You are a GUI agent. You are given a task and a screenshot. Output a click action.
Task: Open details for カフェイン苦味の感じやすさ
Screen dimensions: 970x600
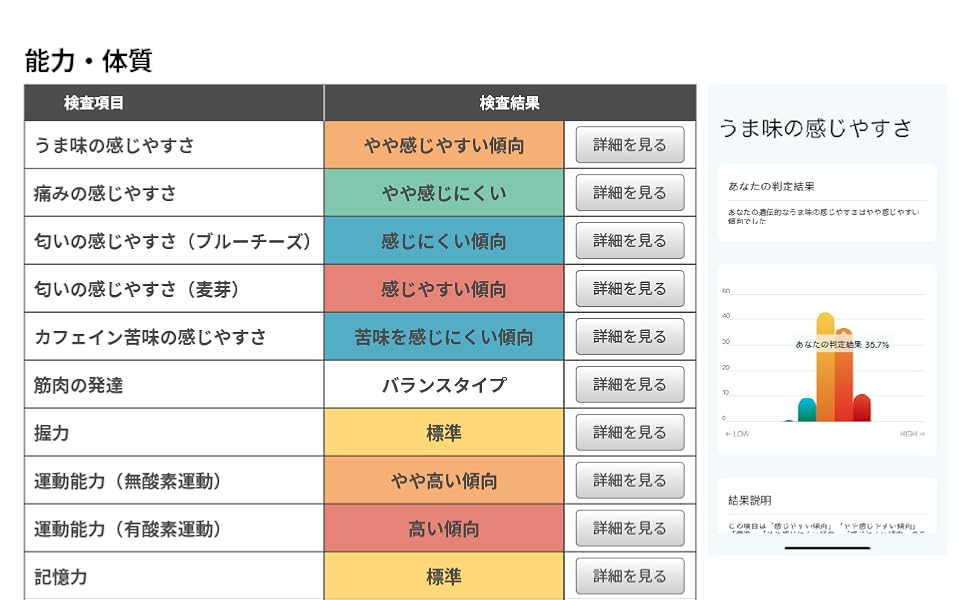point(630,337)
